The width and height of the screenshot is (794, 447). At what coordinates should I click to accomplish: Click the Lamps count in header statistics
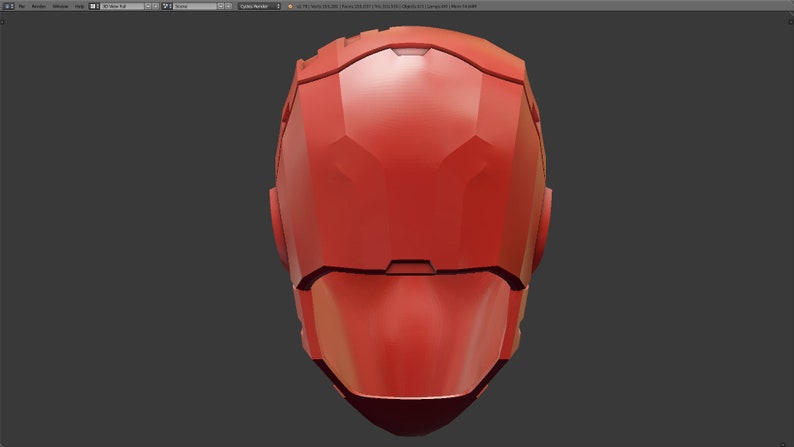[x=438, y=6]
